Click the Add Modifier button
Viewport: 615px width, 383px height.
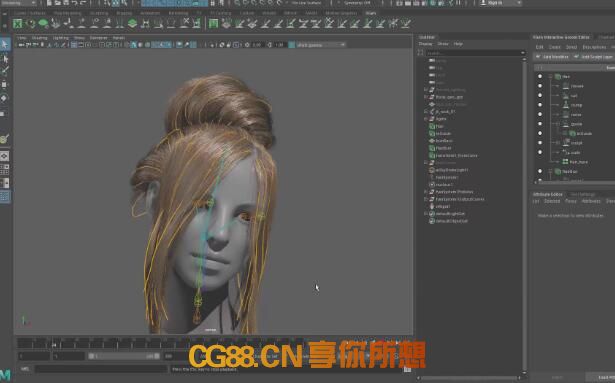pyautogui.click(x=552, y=57)
